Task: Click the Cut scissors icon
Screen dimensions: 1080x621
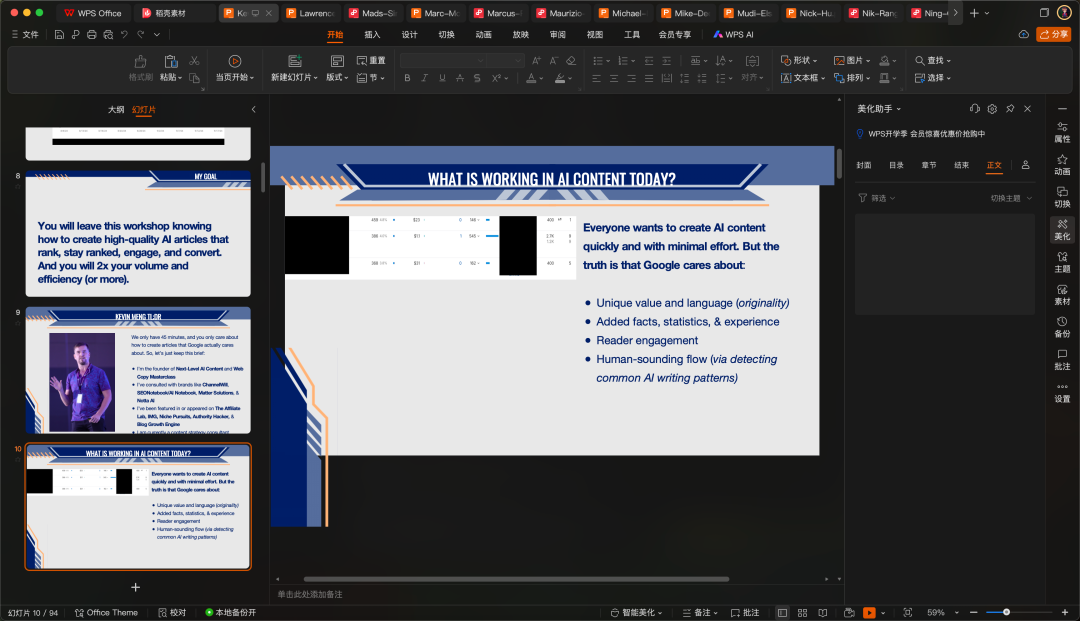Action: click(194, 61)
